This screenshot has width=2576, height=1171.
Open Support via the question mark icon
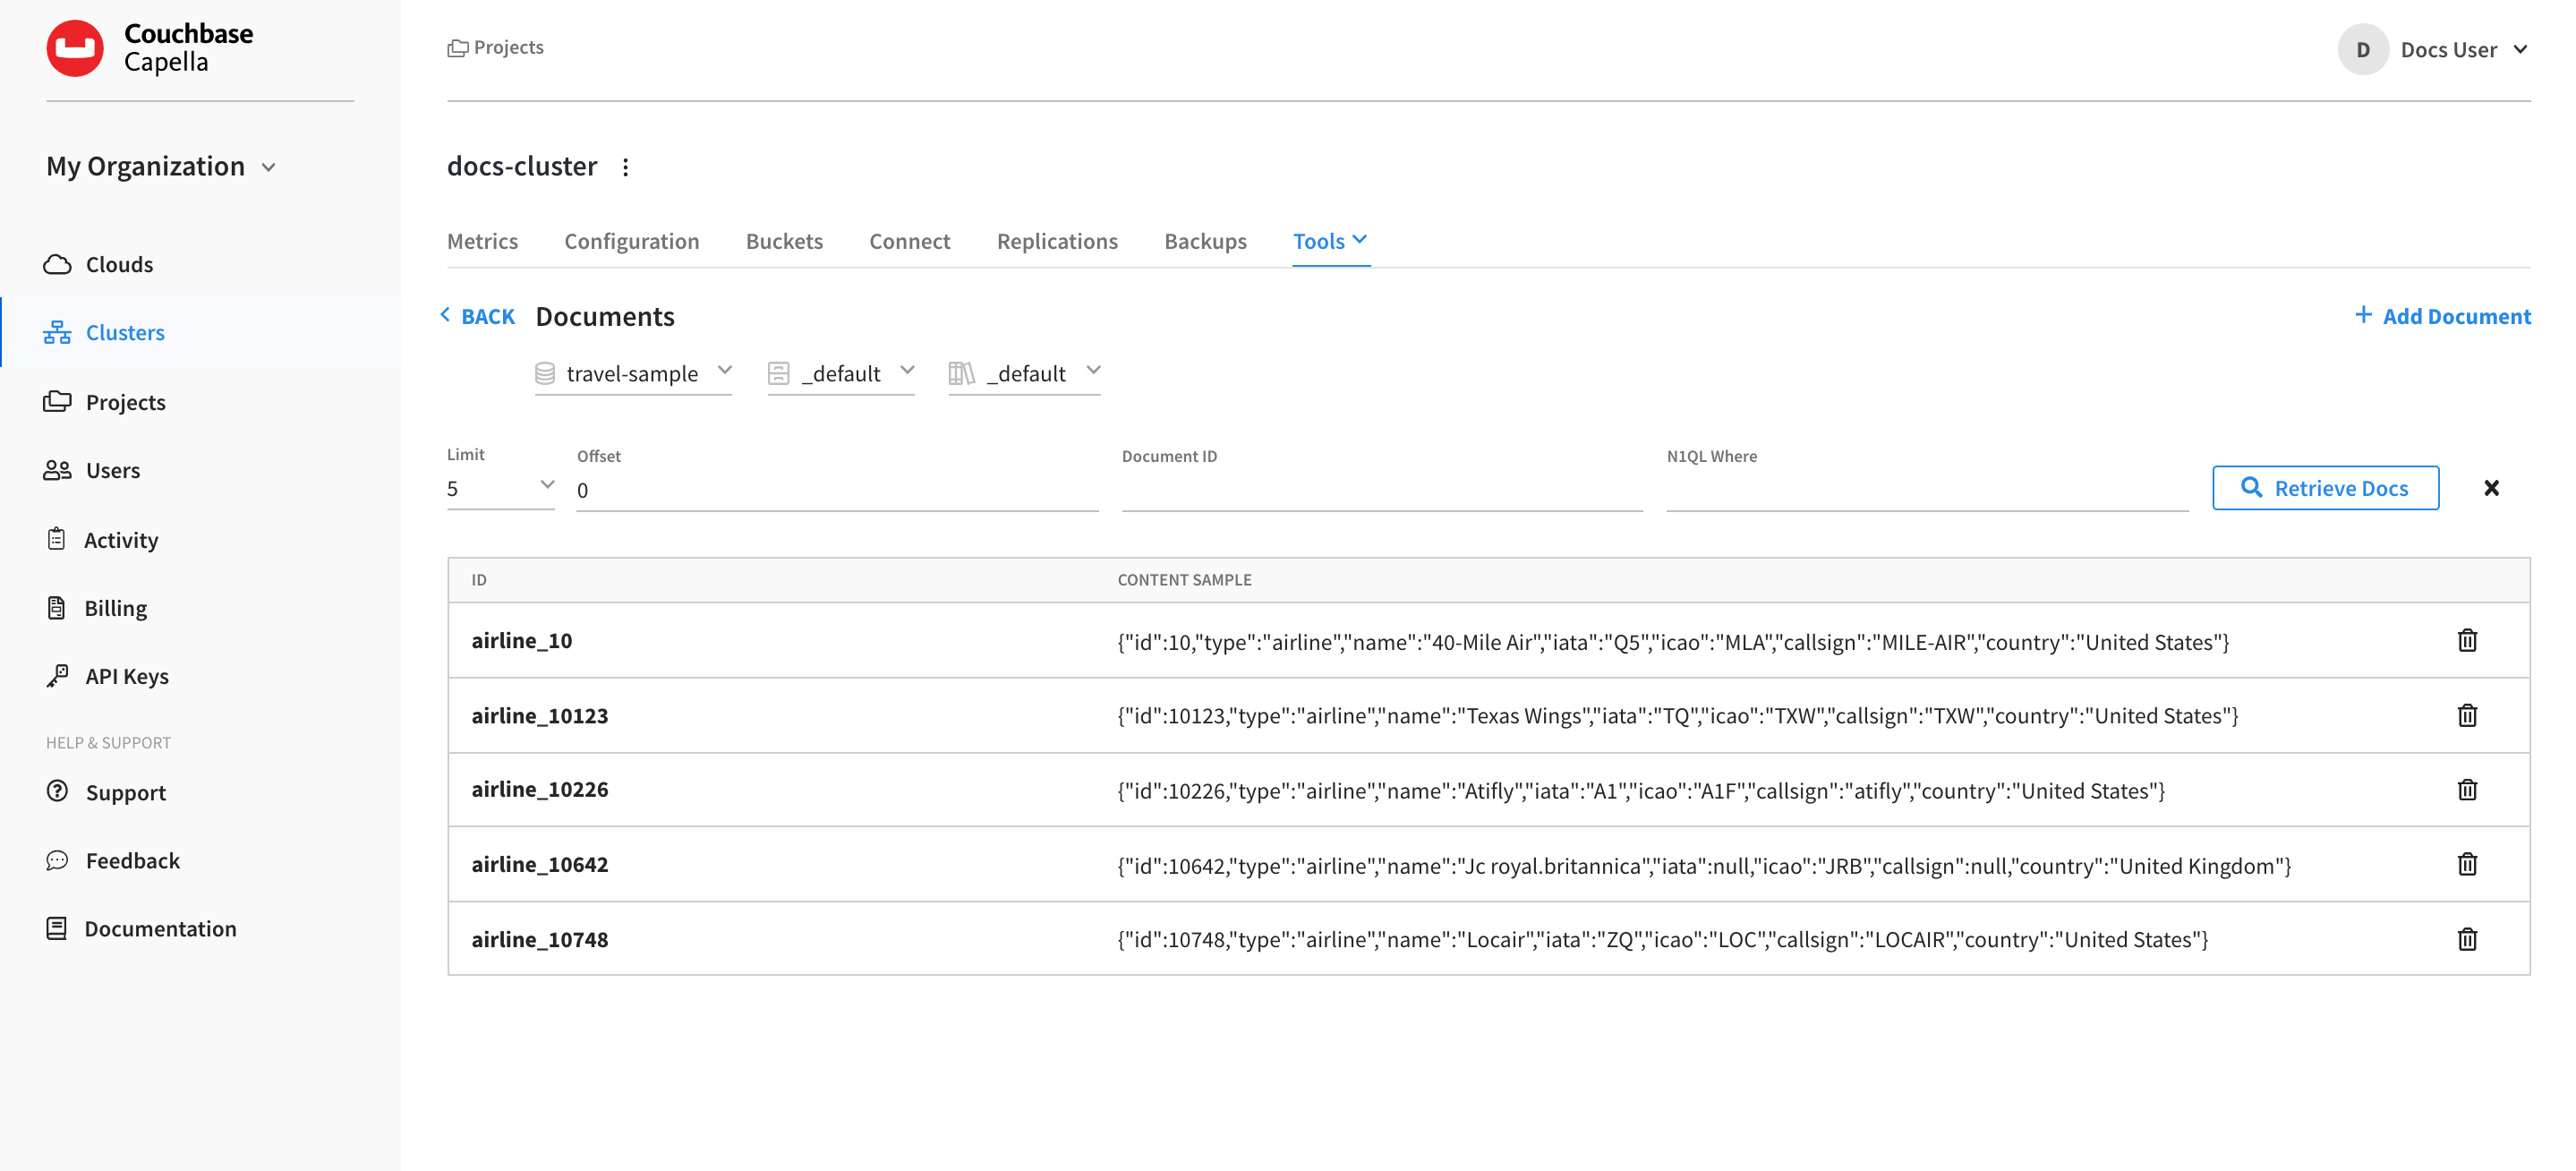pos(58,792)
